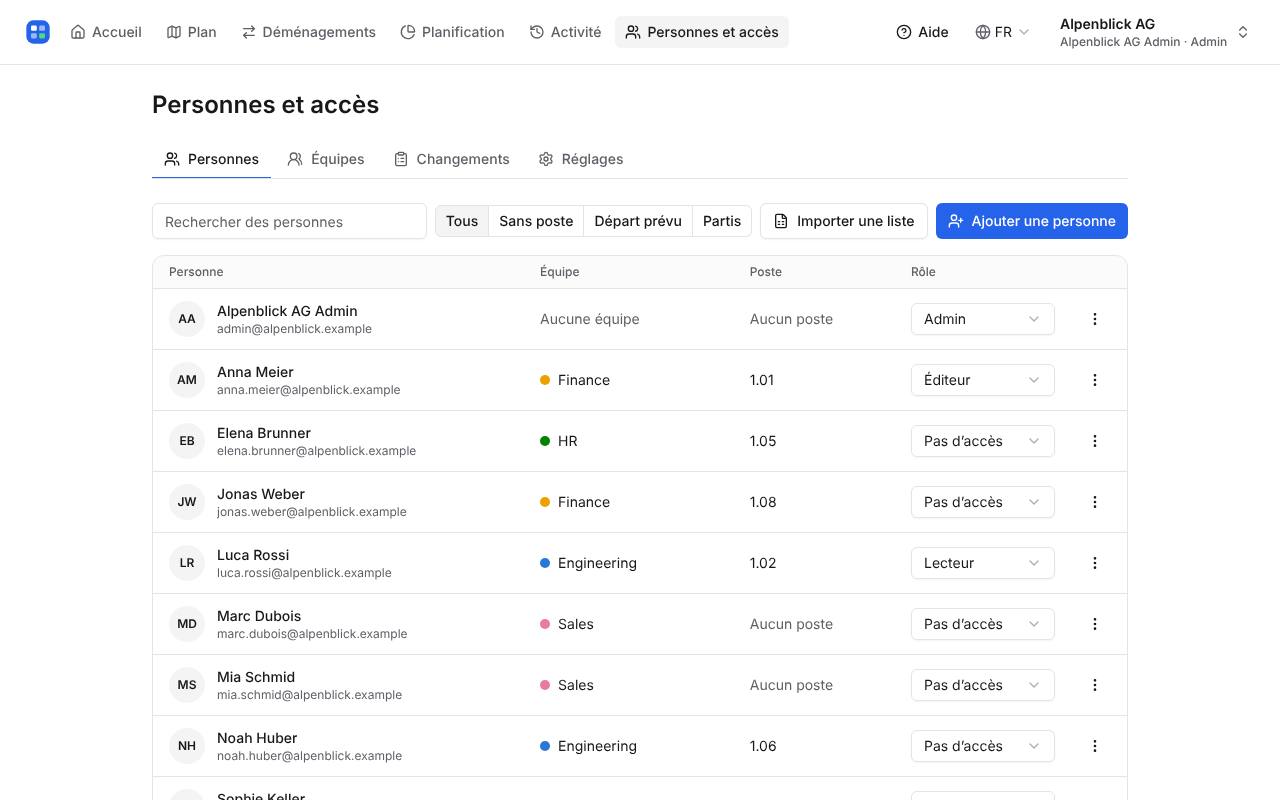The height and width of the screenshot is (800, 1280).
Task: Open the more options menu for Luca Rossi
Action: [1095, 563]
